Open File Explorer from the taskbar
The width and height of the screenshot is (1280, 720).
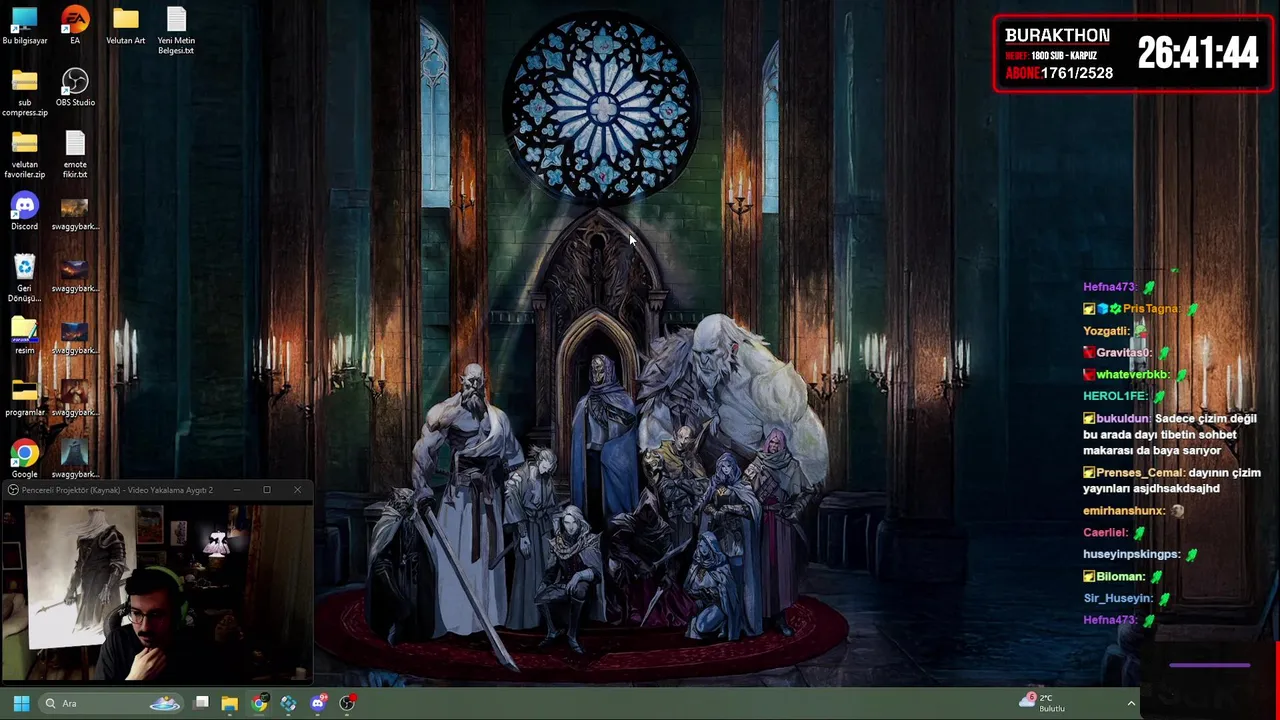[x=230, y=703]
